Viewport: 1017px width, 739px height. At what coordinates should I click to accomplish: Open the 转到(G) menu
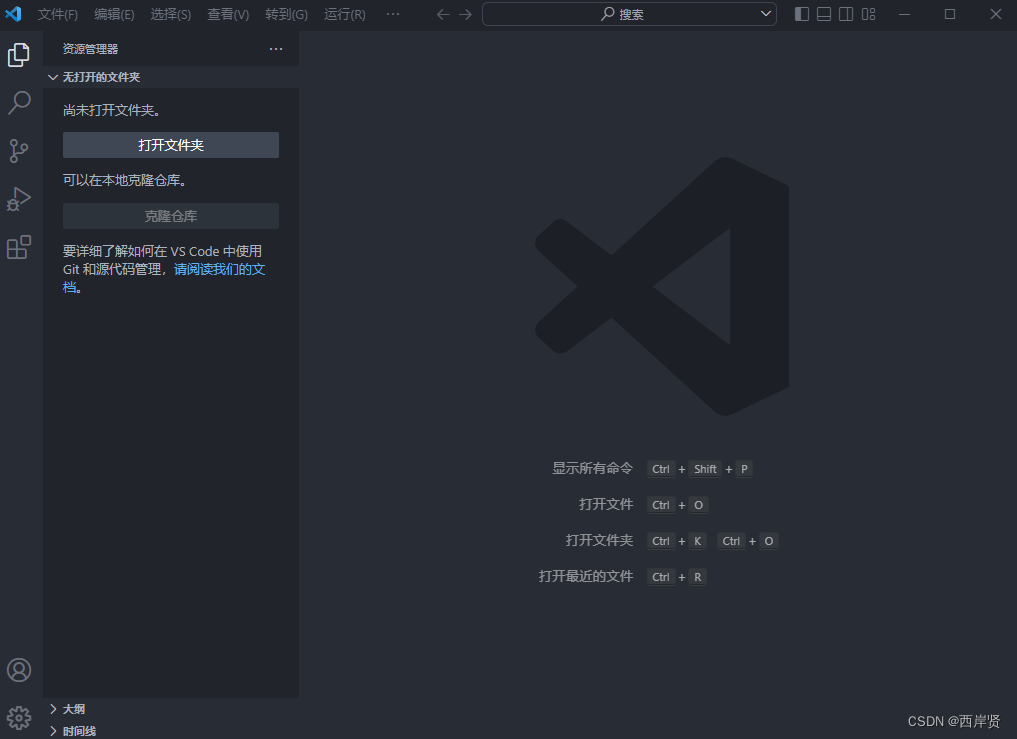click(286, 14)
